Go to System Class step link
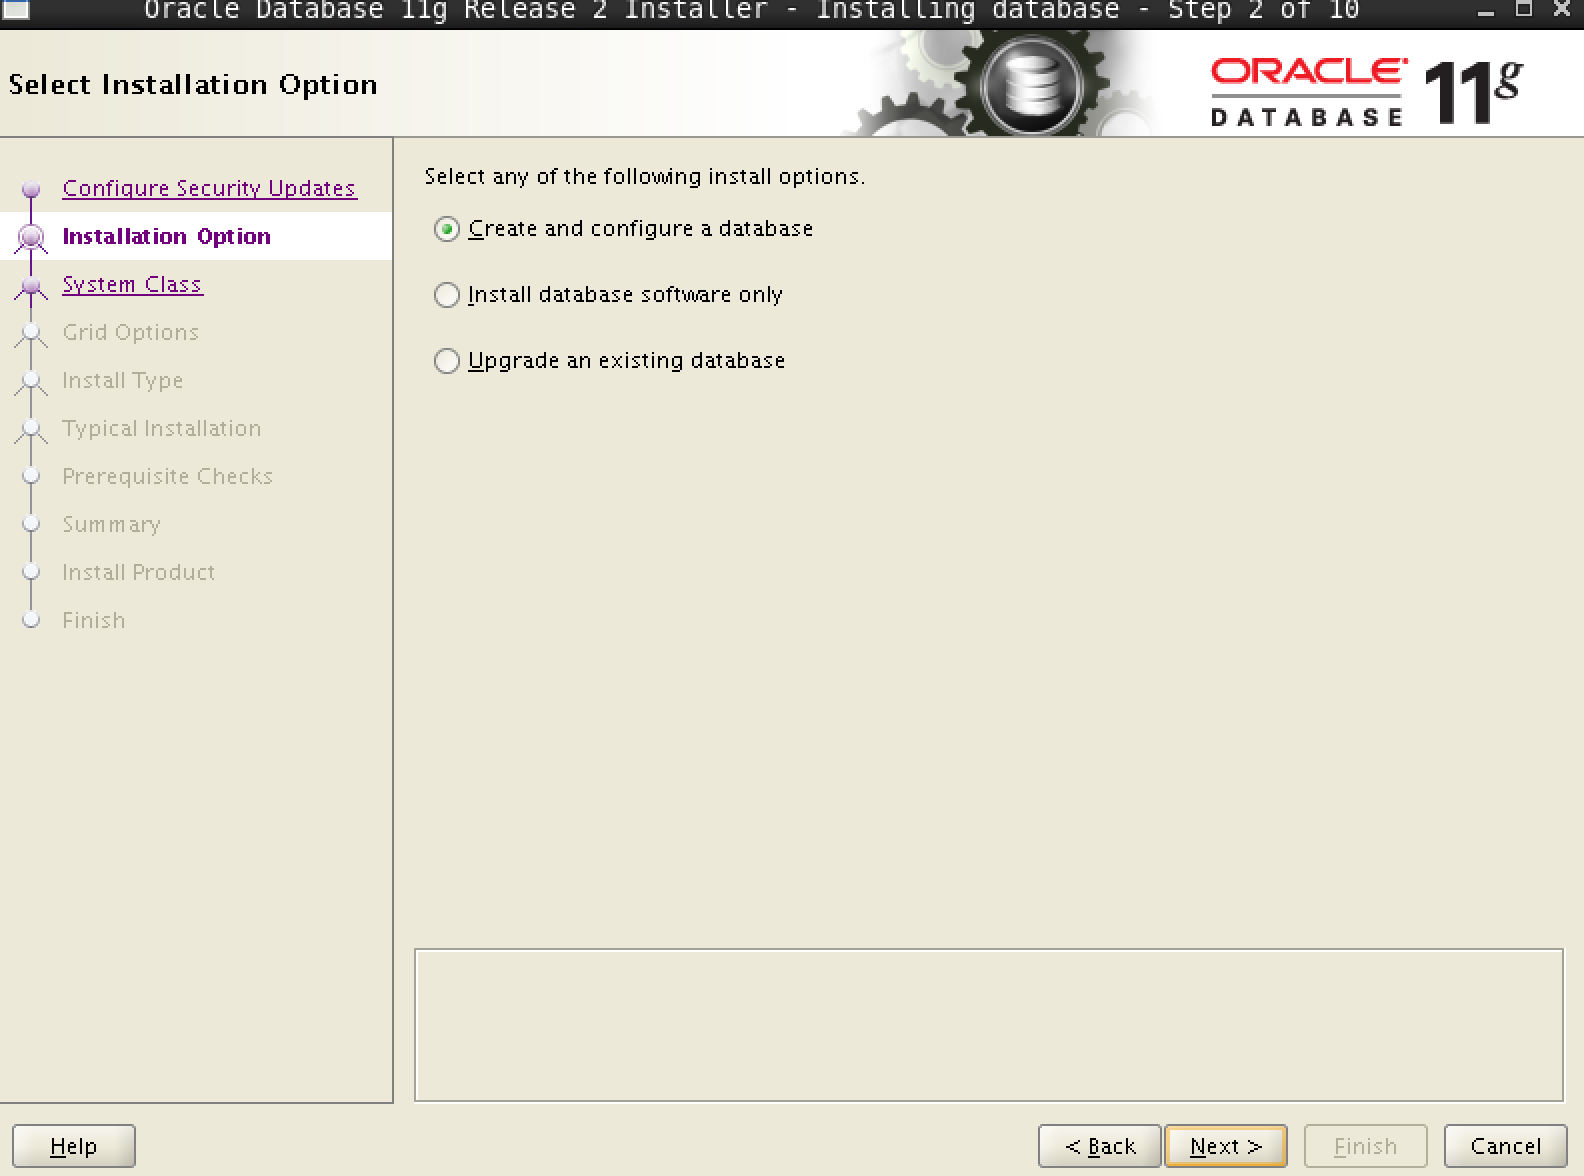The image size is (1584, 1176). (x=132, y=284)
